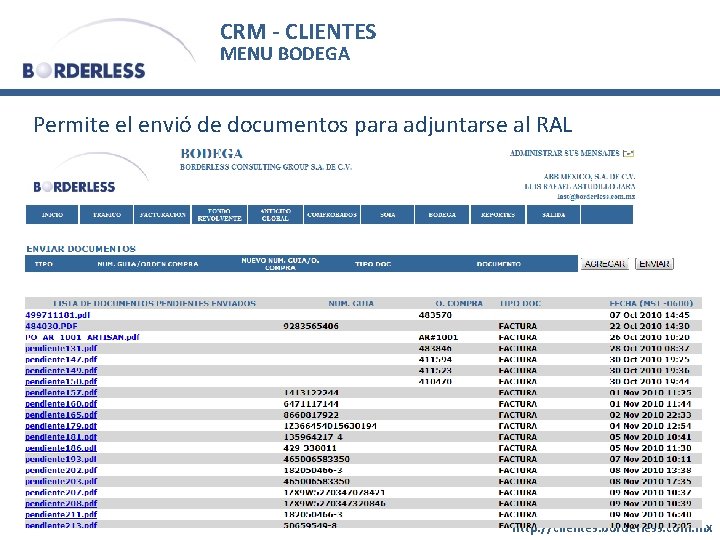Open pendiente157.pdf
The height and width of the screenshot is (540, 720).
click(x=61, y=393)
